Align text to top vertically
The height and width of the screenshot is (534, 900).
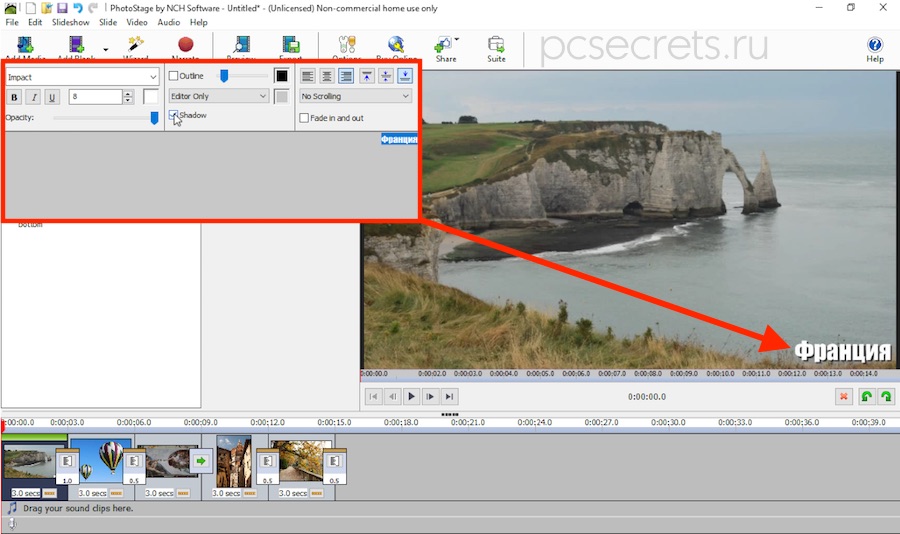click(x=367, y=76)
